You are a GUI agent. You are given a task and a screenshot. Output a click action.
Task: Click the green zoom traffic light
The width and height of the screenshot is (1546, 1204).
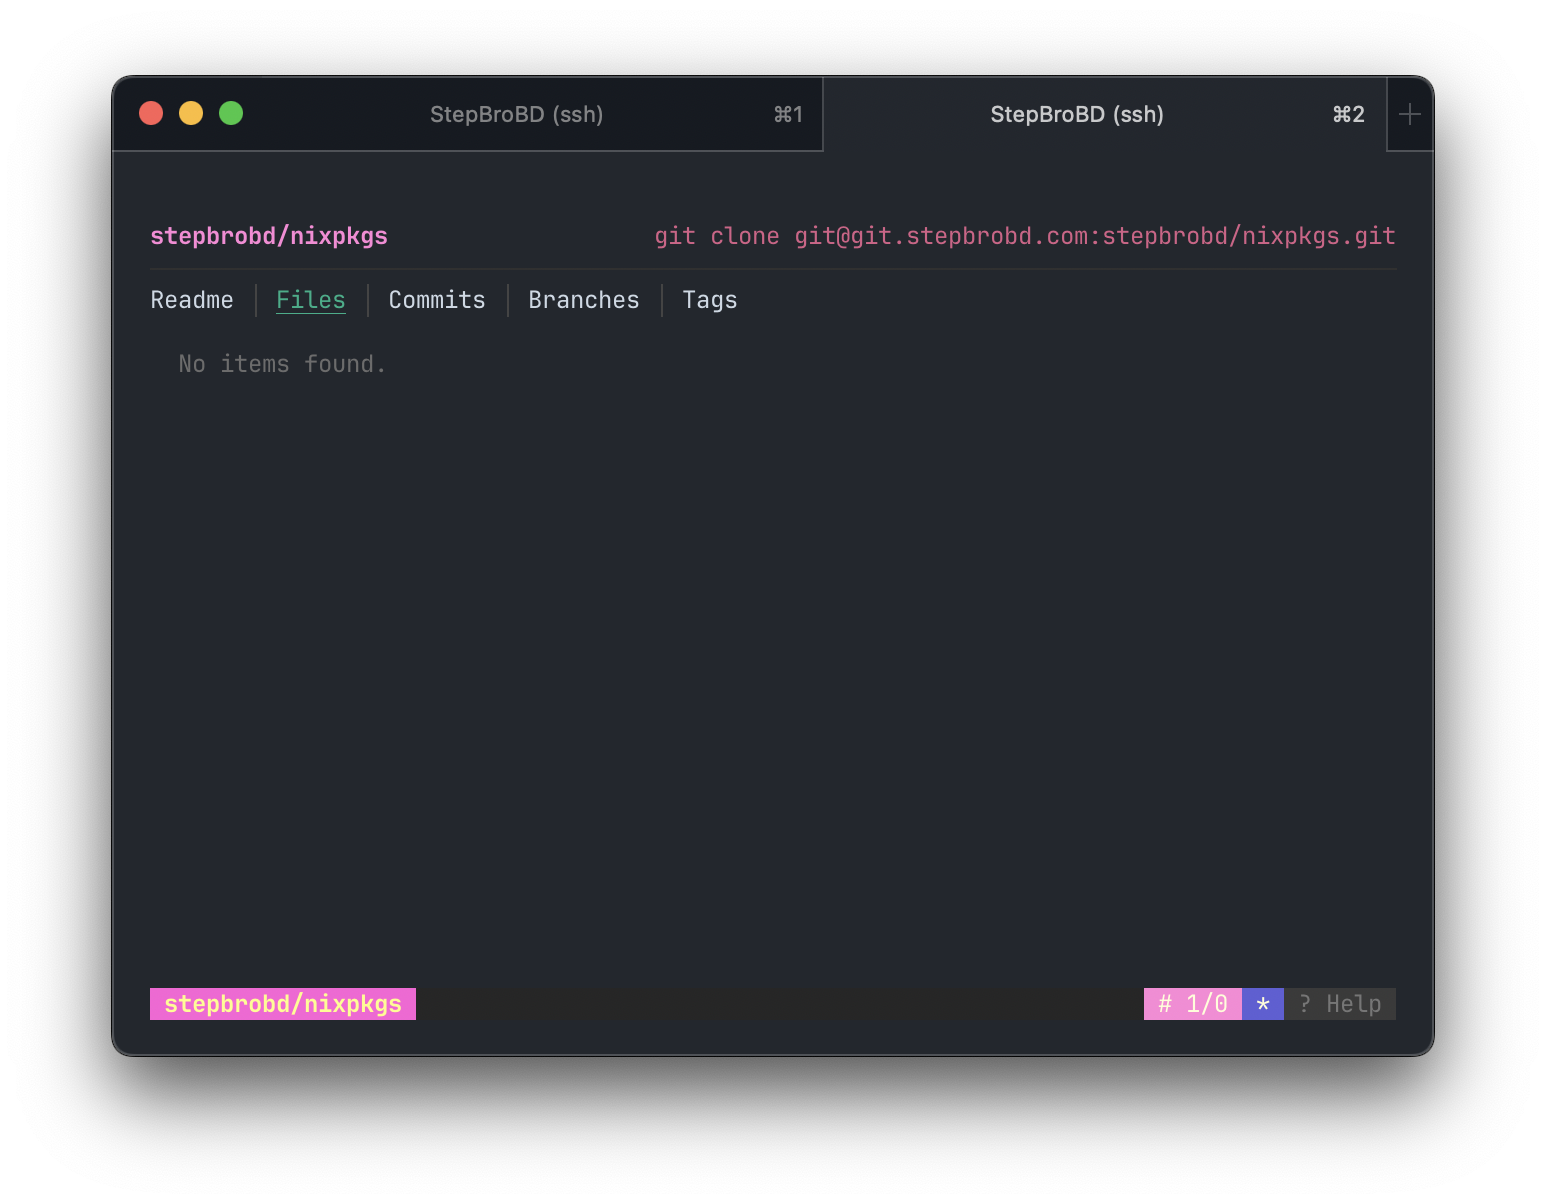coord(231,113)
